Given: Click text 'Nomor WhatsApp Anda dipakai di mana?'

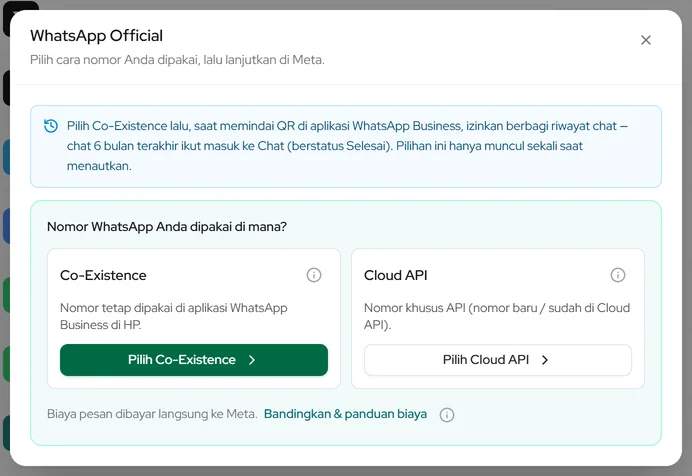Looking at the screenshot, I should (167, 227).
